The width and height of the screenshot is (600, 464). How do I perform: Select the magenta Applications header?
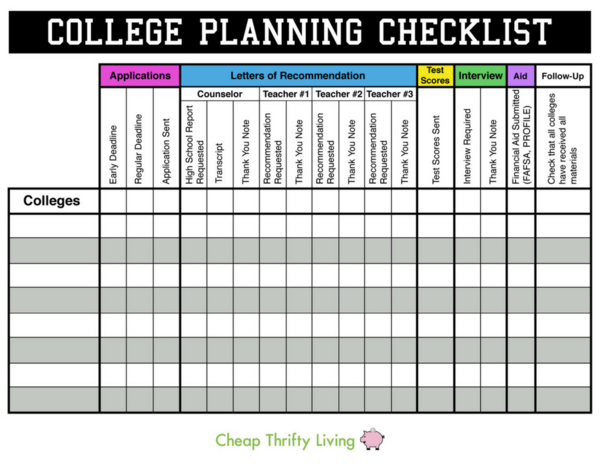(x=139, y=76)
